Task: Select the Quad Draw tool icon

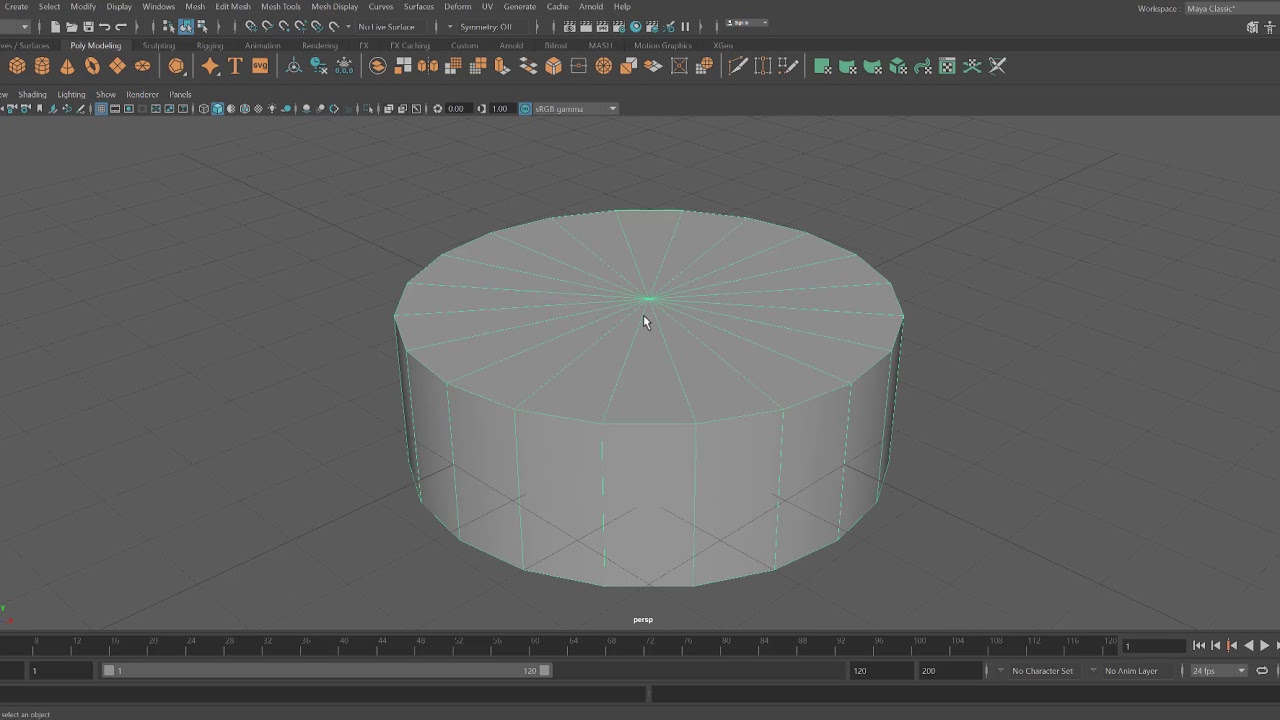Action: tap(788, 66)
